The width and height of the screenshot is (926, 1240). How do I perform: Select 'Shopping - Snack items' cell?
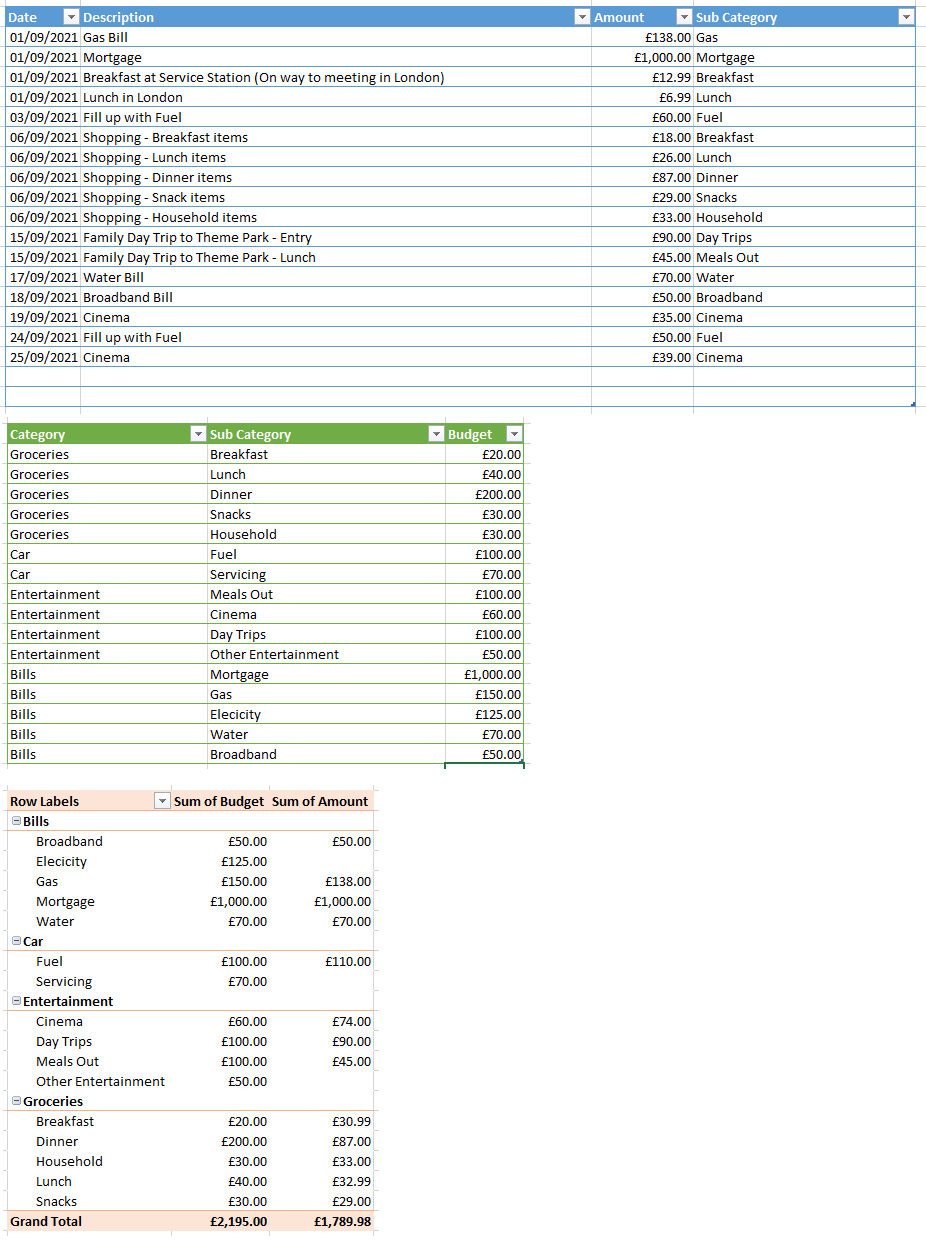coord(336,197)
